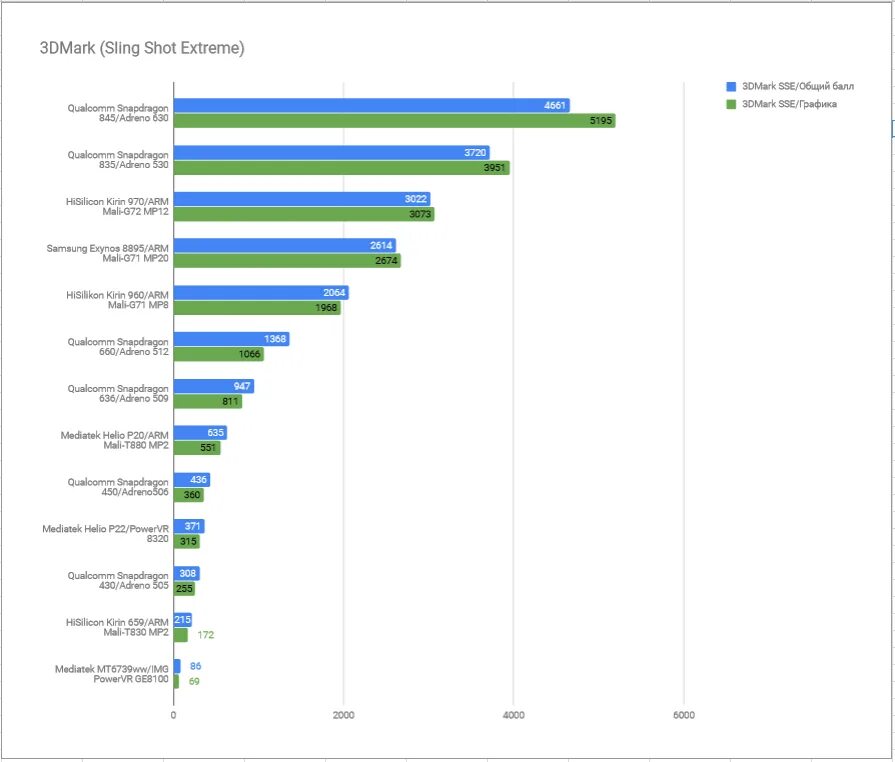This screenshot has height=762, width=895.
Task: Select axis label Qualcomm Snapdragon 660/Adreno 512
Action: tap(118, 347)
